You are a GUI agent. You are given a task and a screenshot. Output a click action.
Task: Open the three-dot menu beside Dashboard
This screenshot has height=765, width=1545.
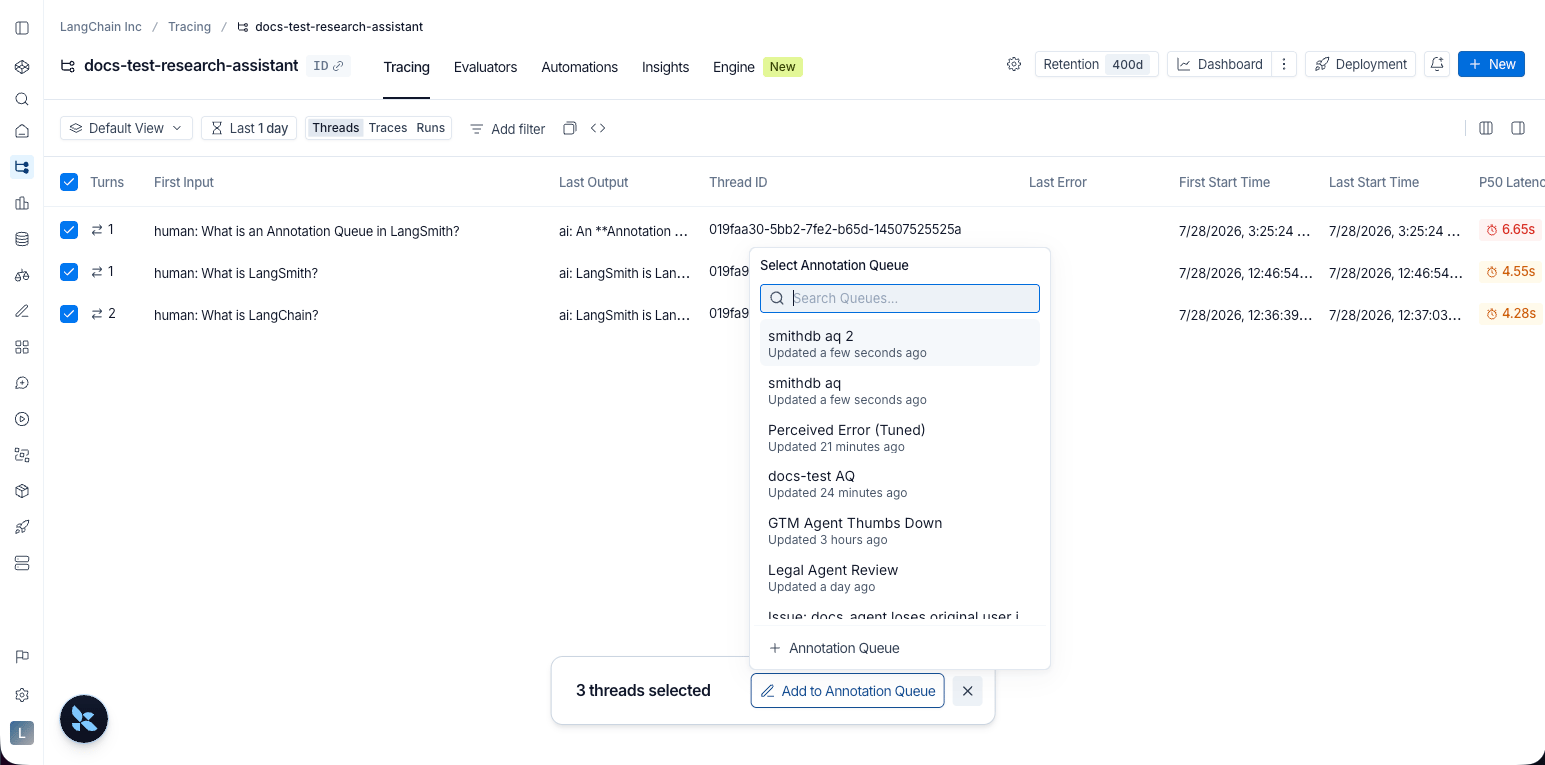click(1284, 64)
